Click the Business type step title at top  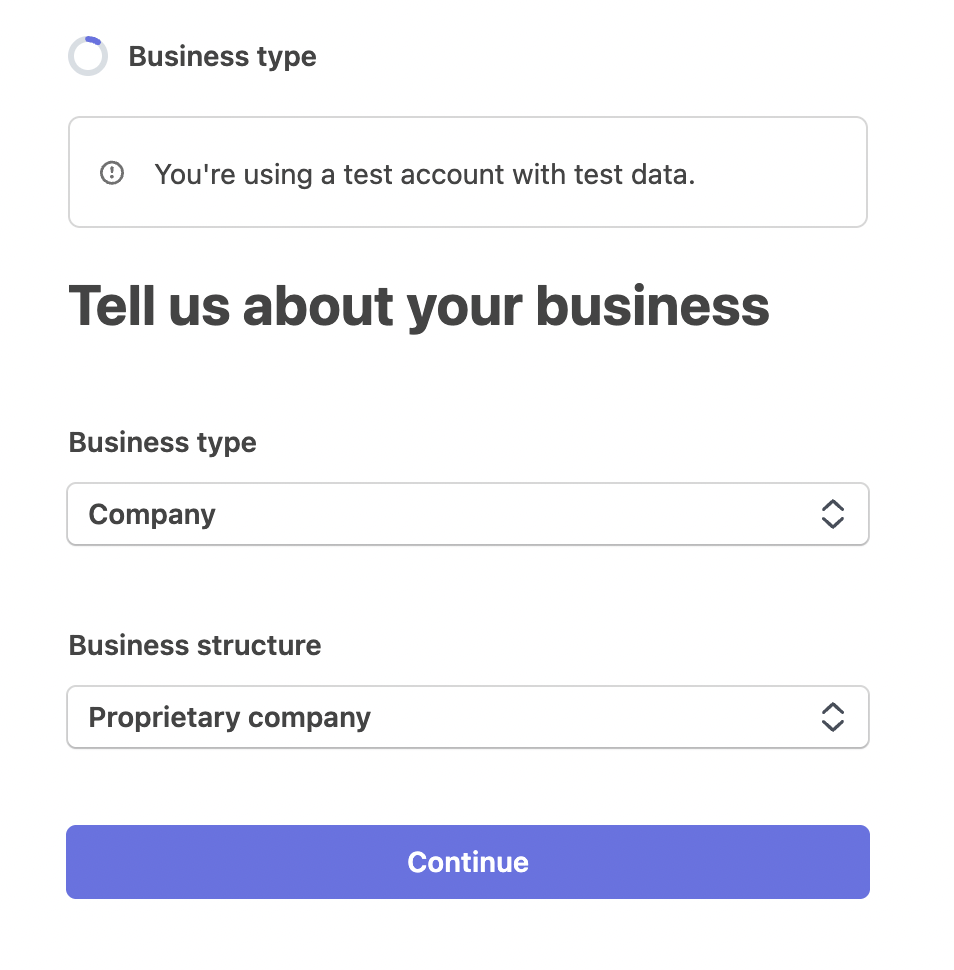click(223, 57)
